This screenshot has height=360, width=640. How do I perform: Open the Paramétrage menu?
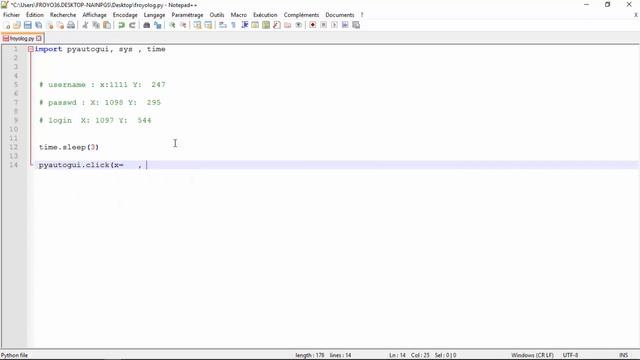(187, 15)
